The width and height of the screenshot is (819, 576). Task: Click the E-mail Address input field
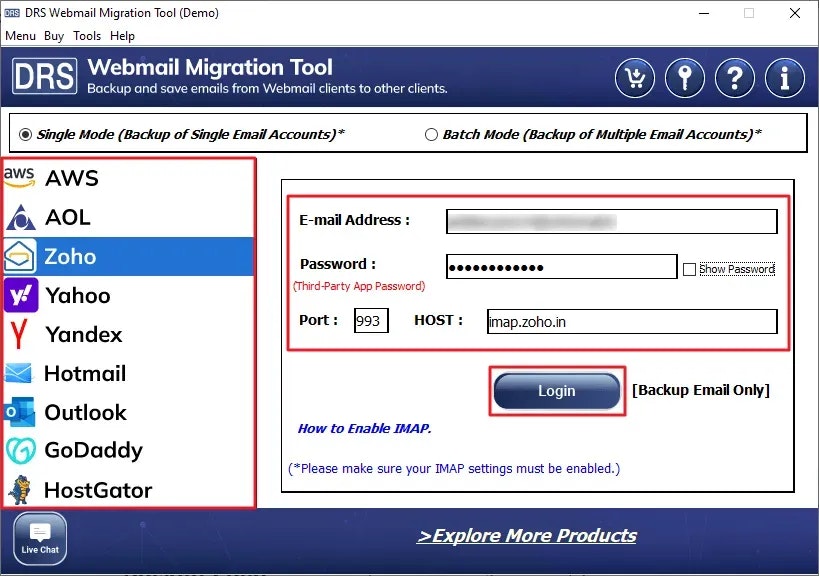(612, 221)
